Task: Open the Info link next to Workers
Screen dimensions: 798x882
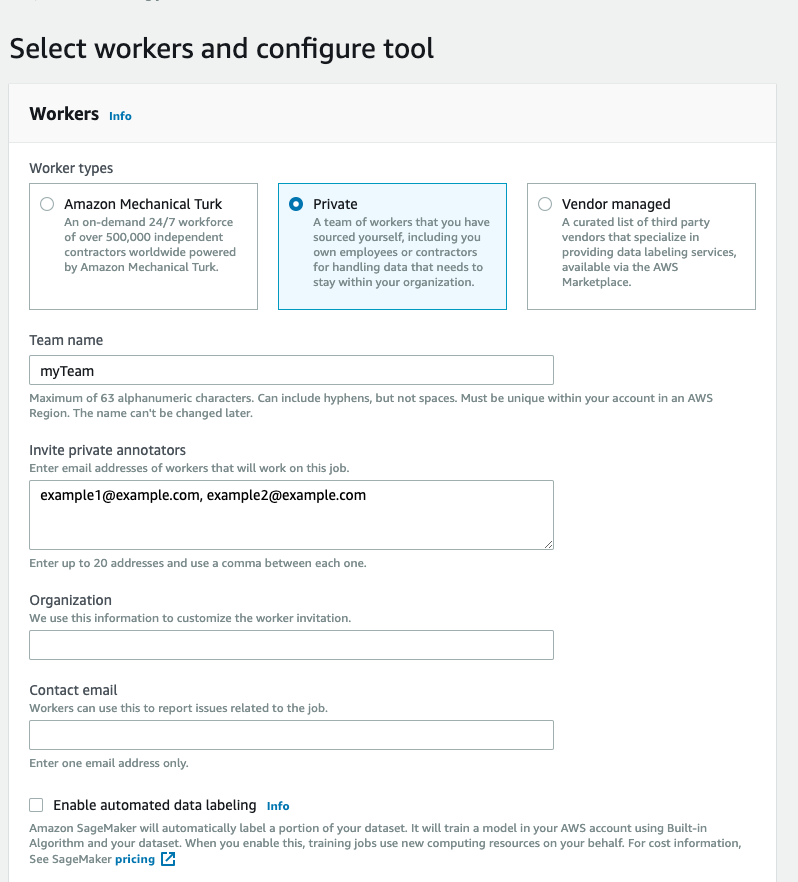Action: click(120, 116)
